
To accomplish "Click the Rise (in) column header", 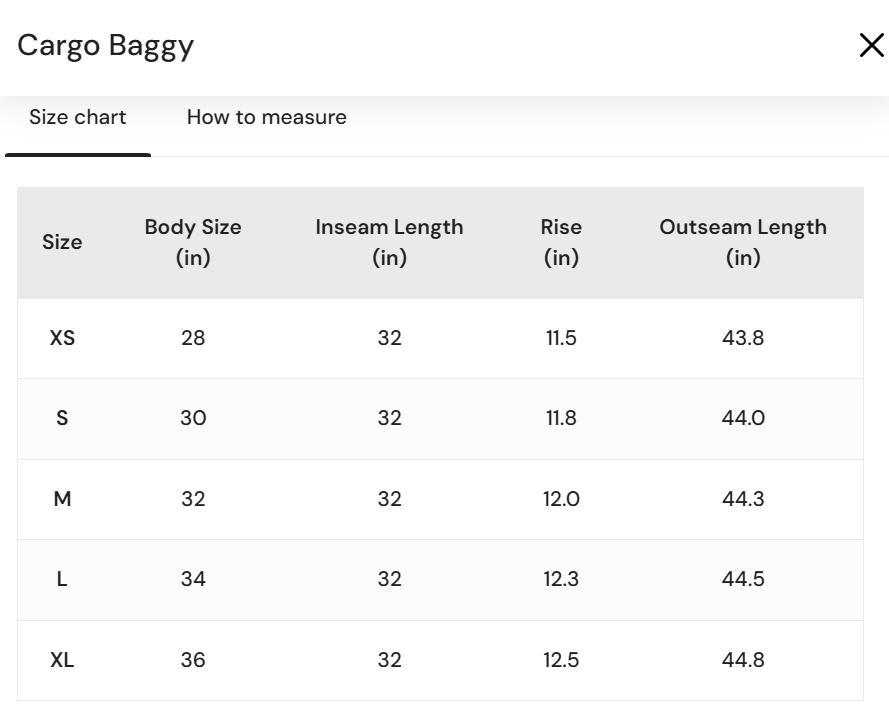I will coord(561,242).
